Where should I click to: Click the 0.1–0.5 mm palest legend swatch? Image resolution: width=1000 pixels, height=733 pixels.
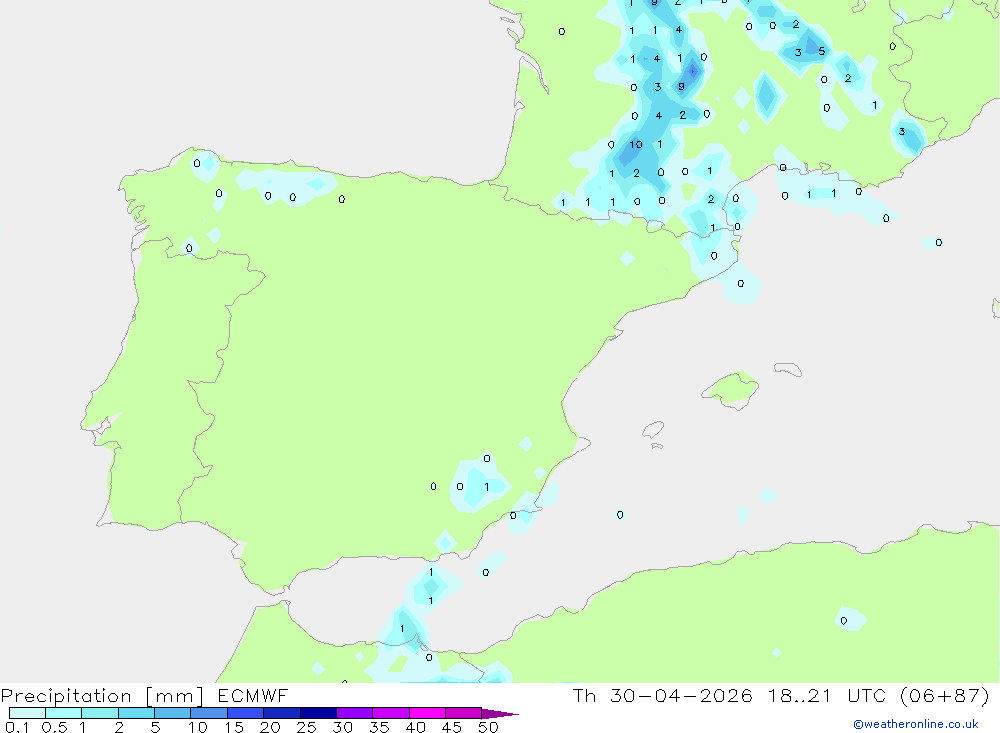27,713
